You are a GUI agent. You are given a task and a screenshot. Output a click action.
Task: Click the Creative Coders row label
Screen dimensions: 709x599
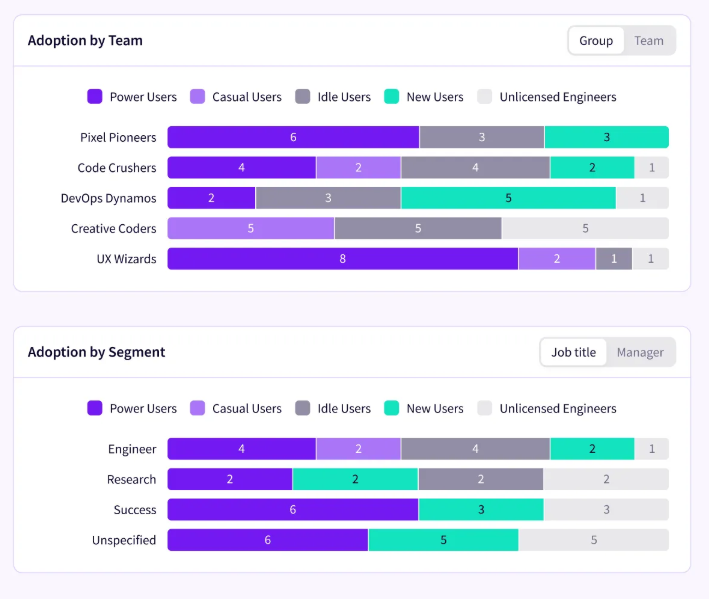113,228
